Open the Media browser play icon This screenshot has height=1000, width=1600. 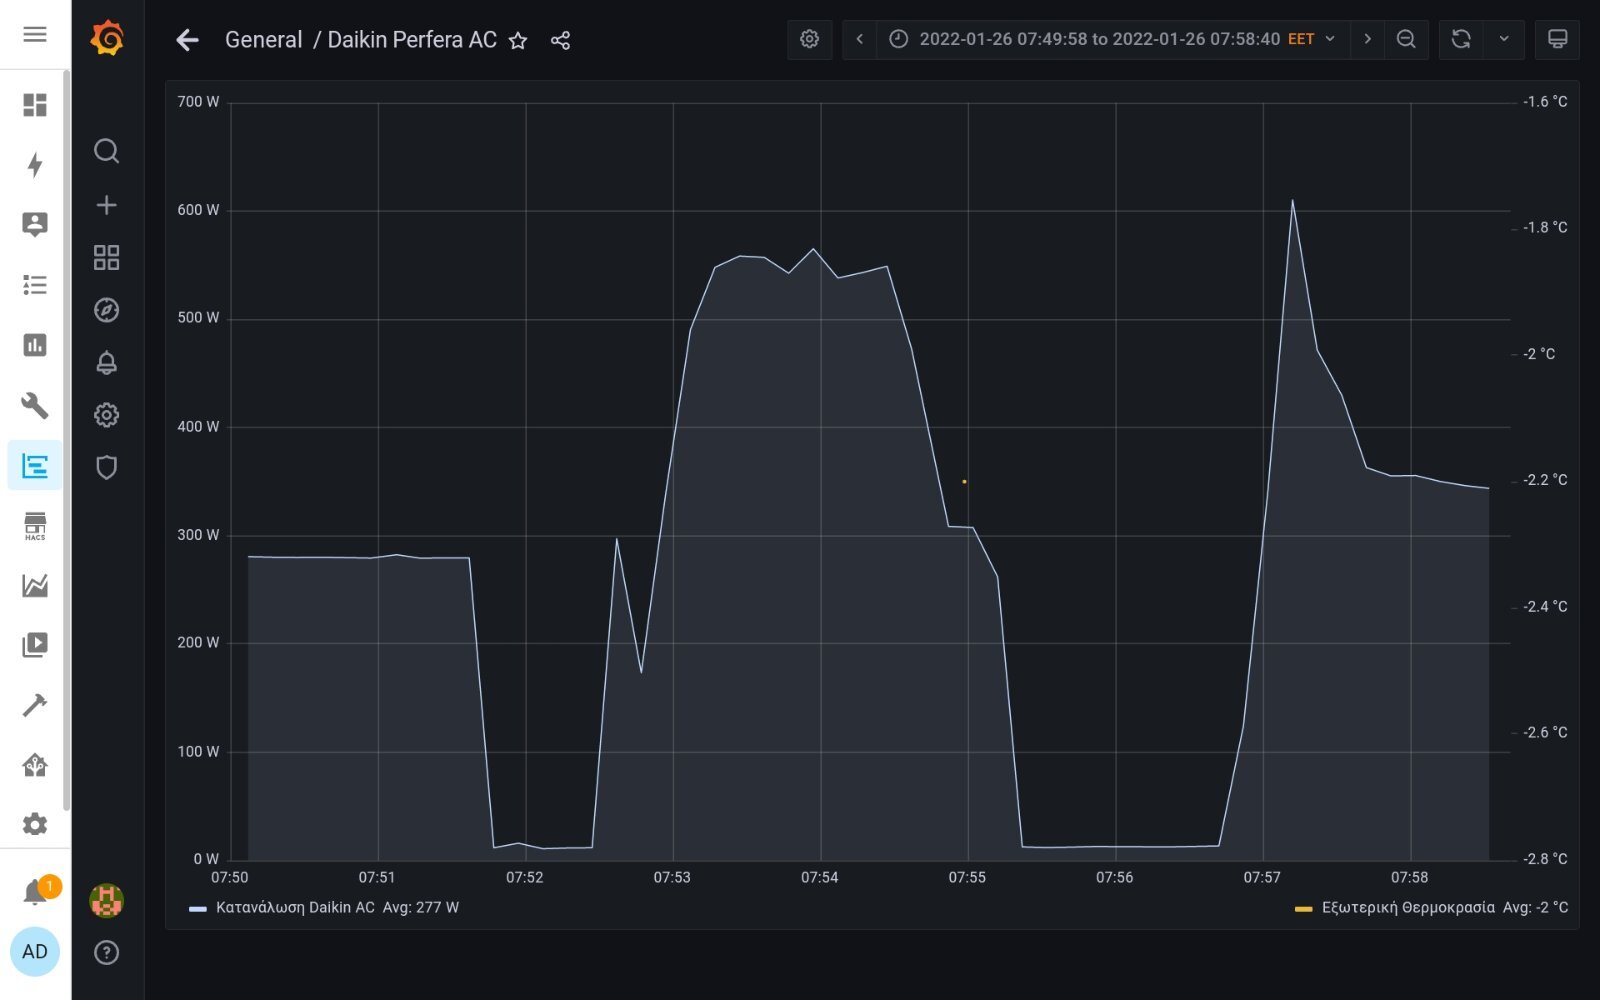35,645
